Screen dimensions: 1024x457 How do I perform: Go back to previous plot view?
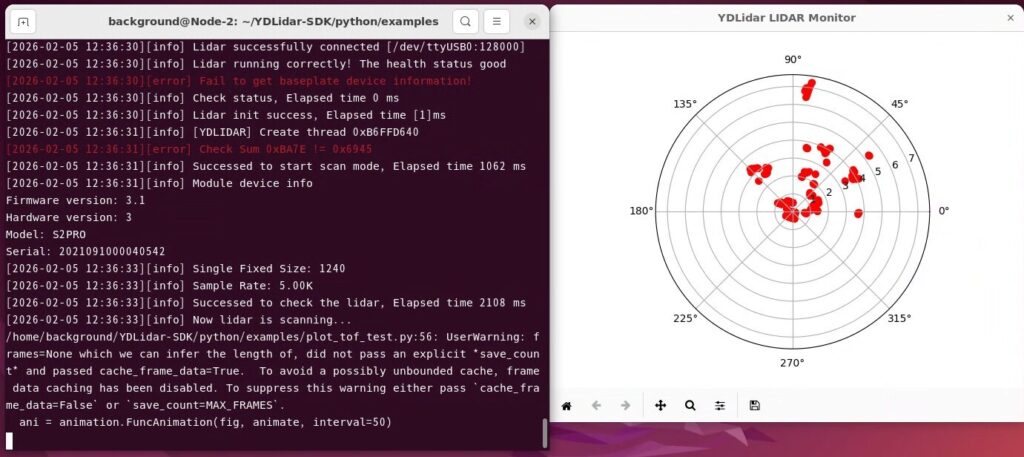(x=597, y=406)
